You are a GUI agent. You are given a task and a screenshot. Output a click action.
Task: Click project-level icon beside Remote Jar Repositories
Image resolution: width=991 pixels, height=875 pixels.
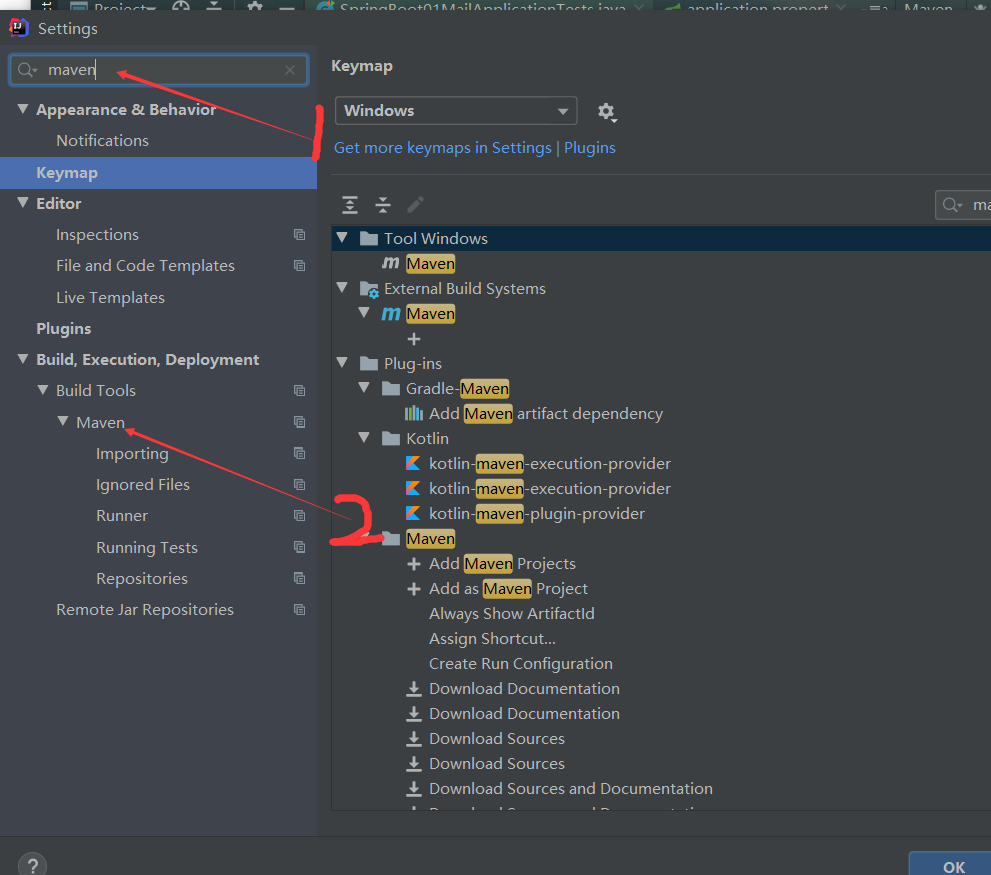click(x=300, y=609)
